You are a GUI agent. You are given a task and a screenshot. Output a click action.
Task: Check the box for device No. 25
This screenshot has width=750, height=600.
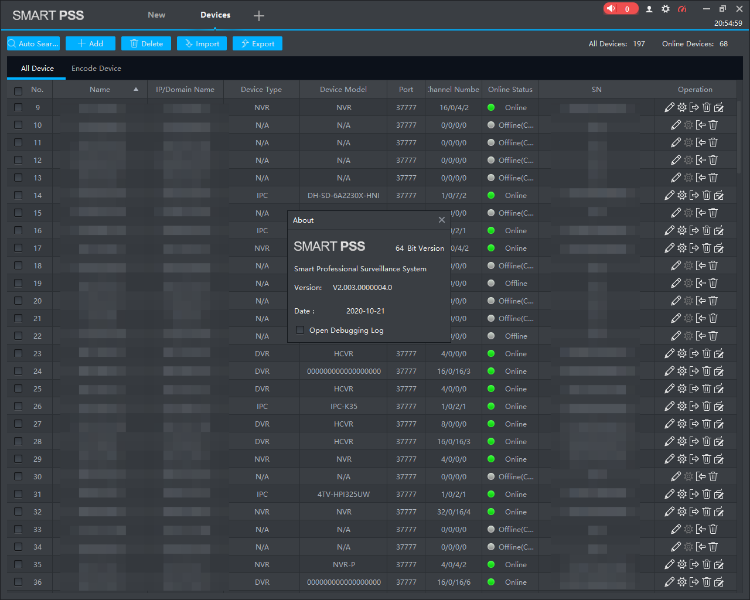coord(18,389)
